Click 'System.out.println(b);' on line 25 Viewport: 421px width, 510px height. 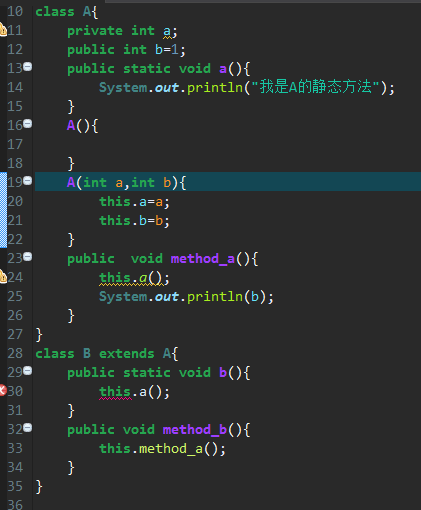[186, 297]
